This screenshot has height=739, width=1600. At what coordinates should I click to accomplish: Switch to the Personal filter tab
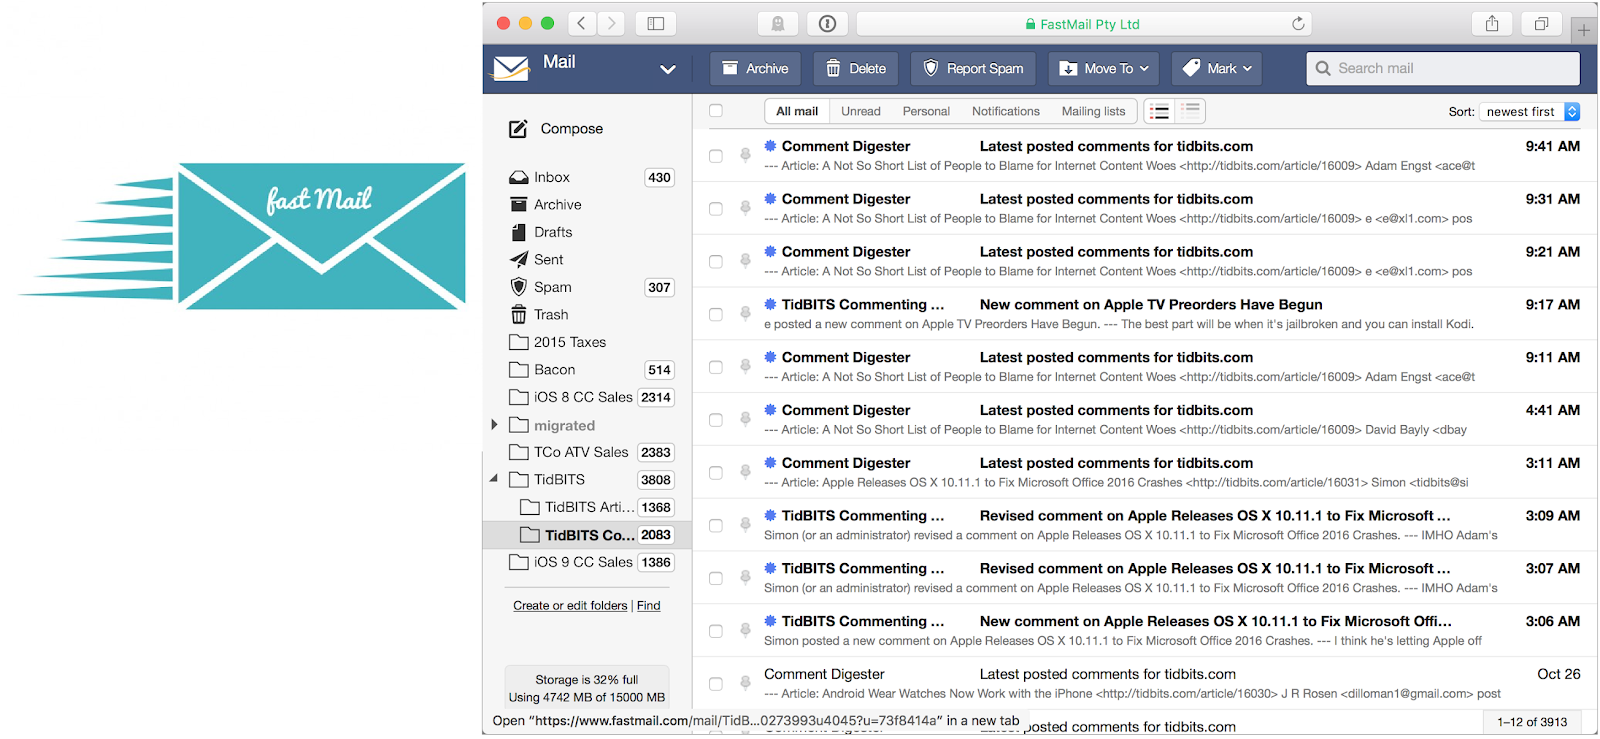[x=926, y=111]
